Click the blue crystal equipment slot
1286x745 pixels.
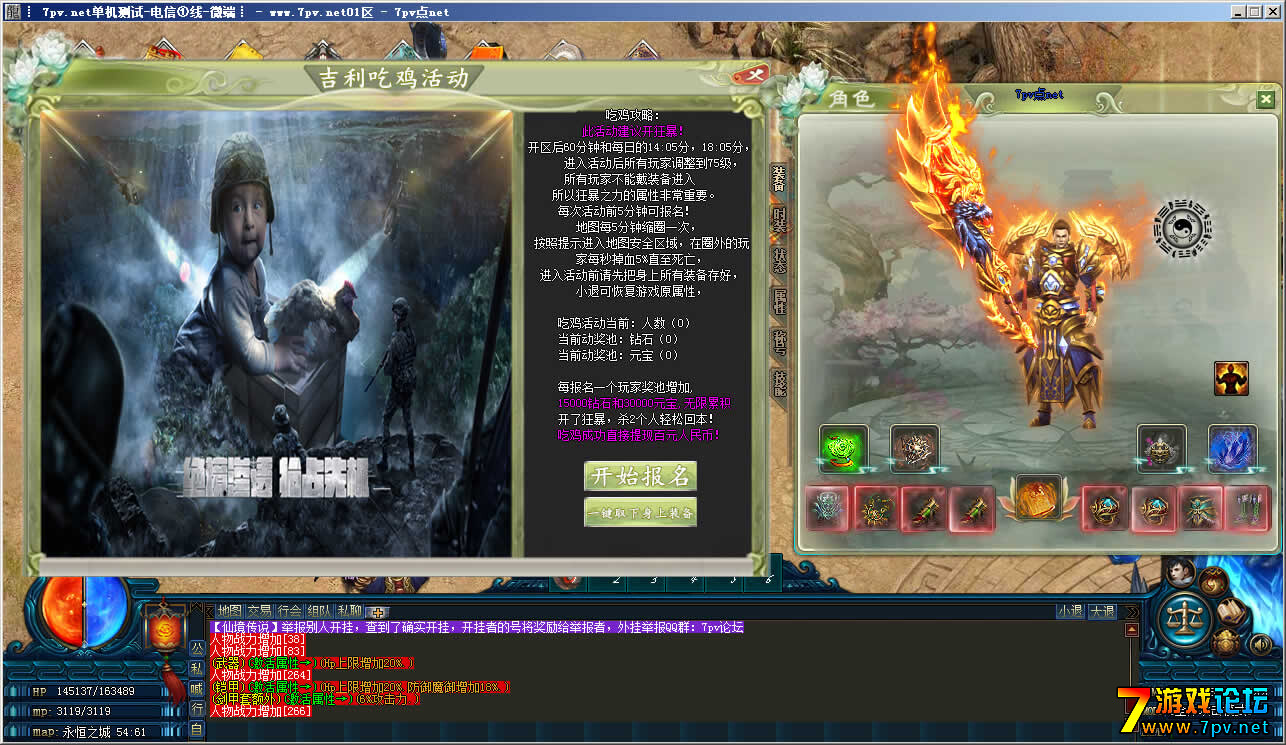(1232, 448)
